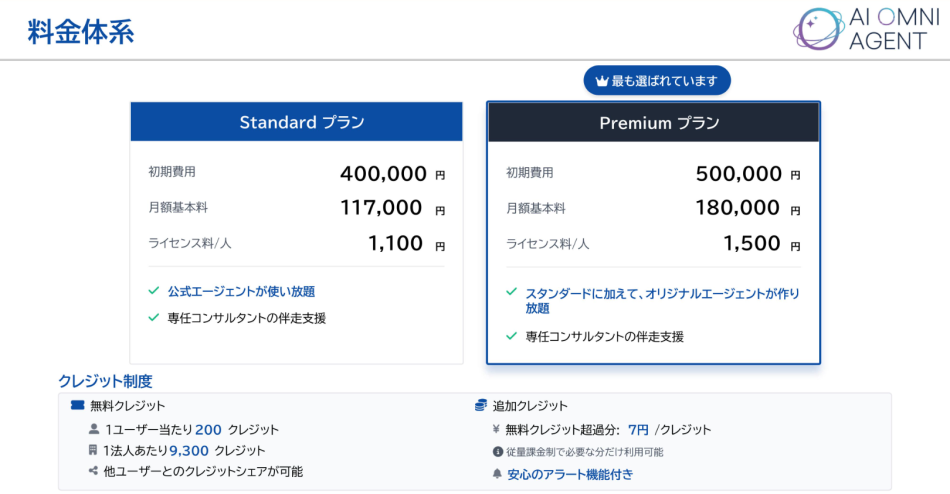Click the 最も選ばれています badge
This screenshot has height=494, width=950.
coord(657,81)
